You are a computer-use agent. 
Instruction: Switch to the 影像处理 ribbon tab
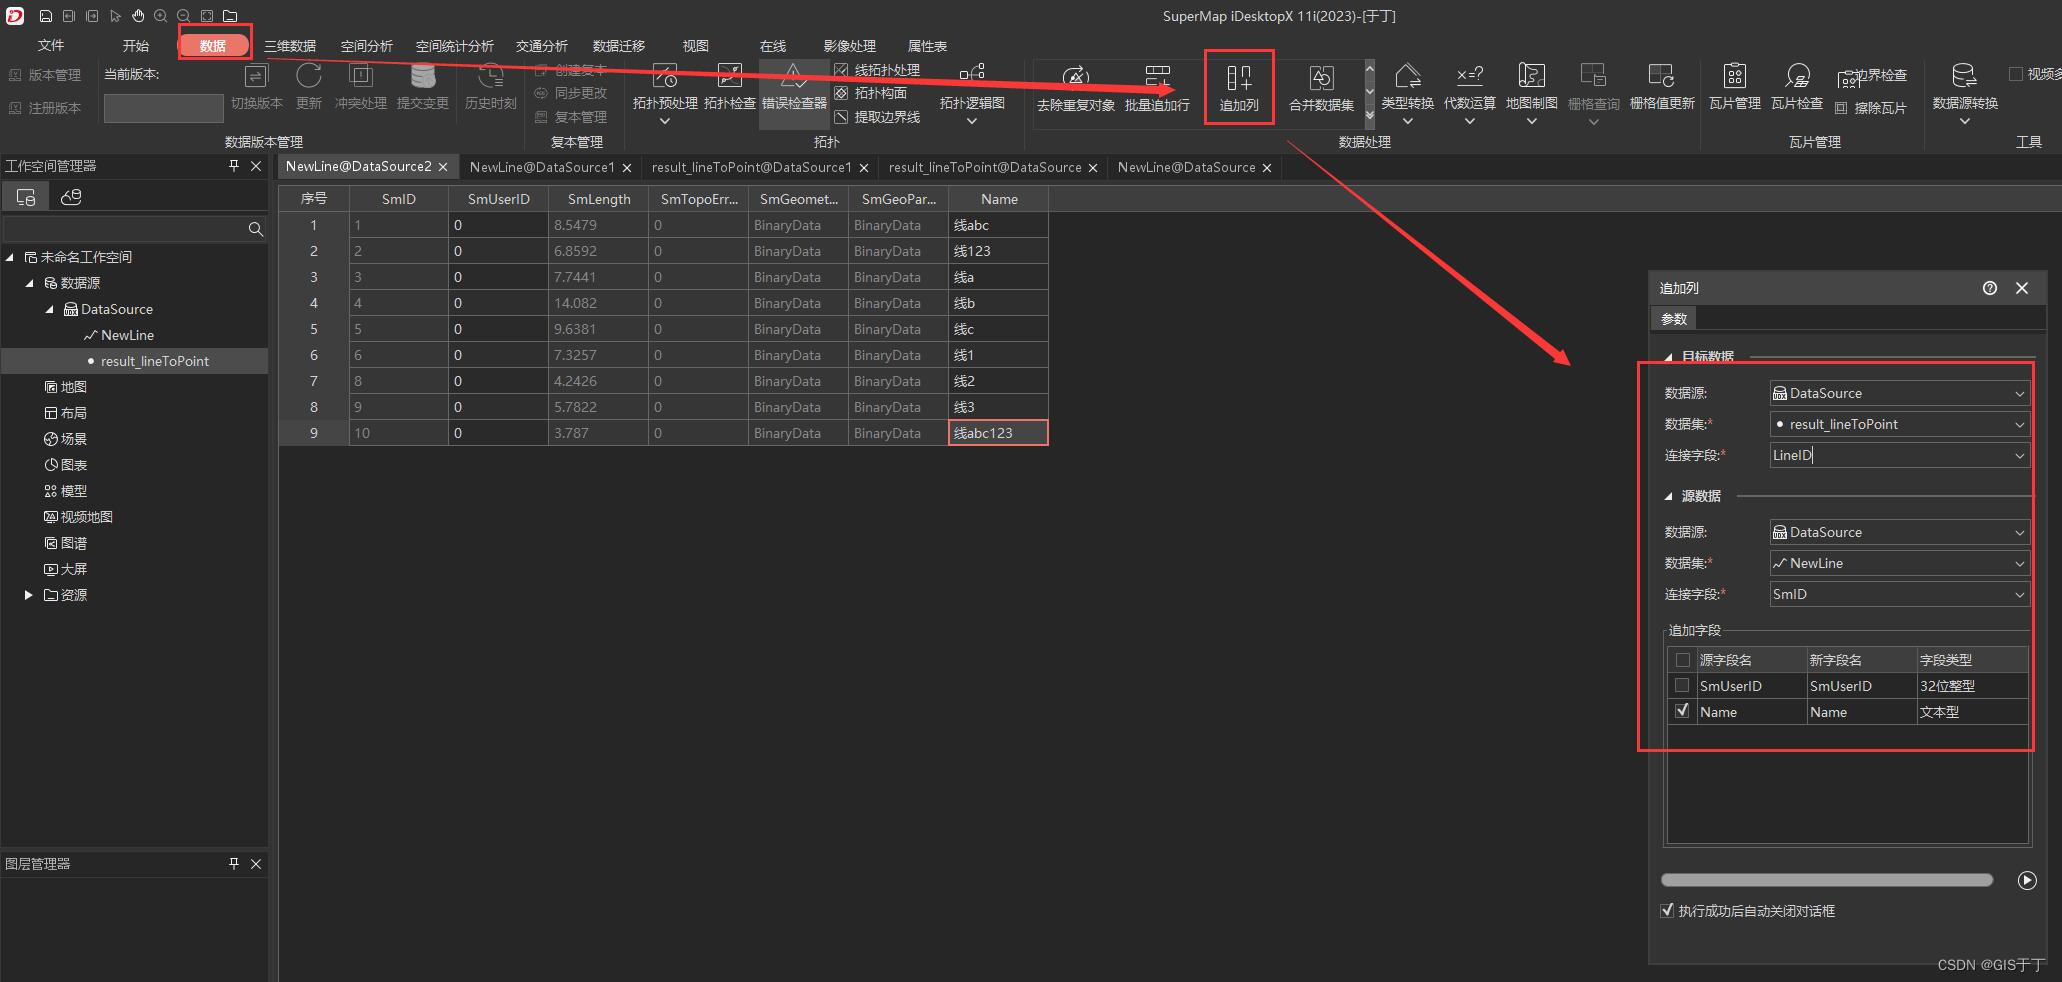click(x=850, y=46)
